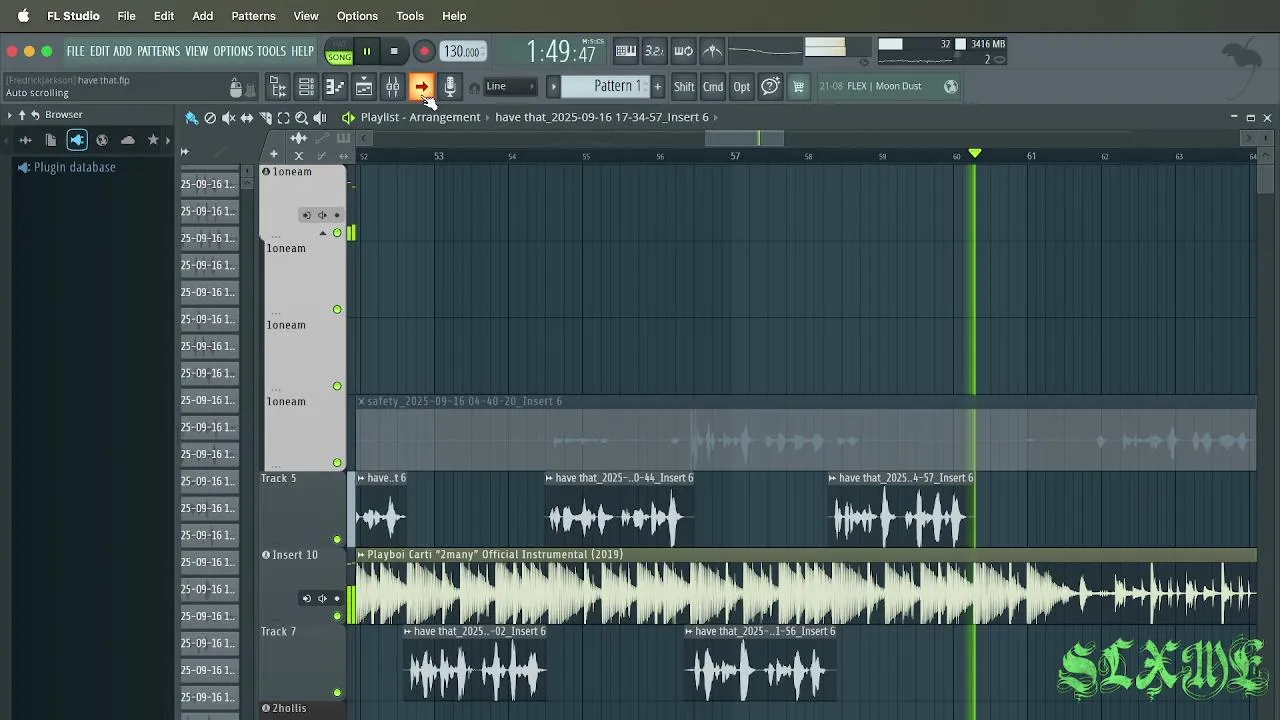
Task: Click the orange arrow toolbar button
Action: 421,87
